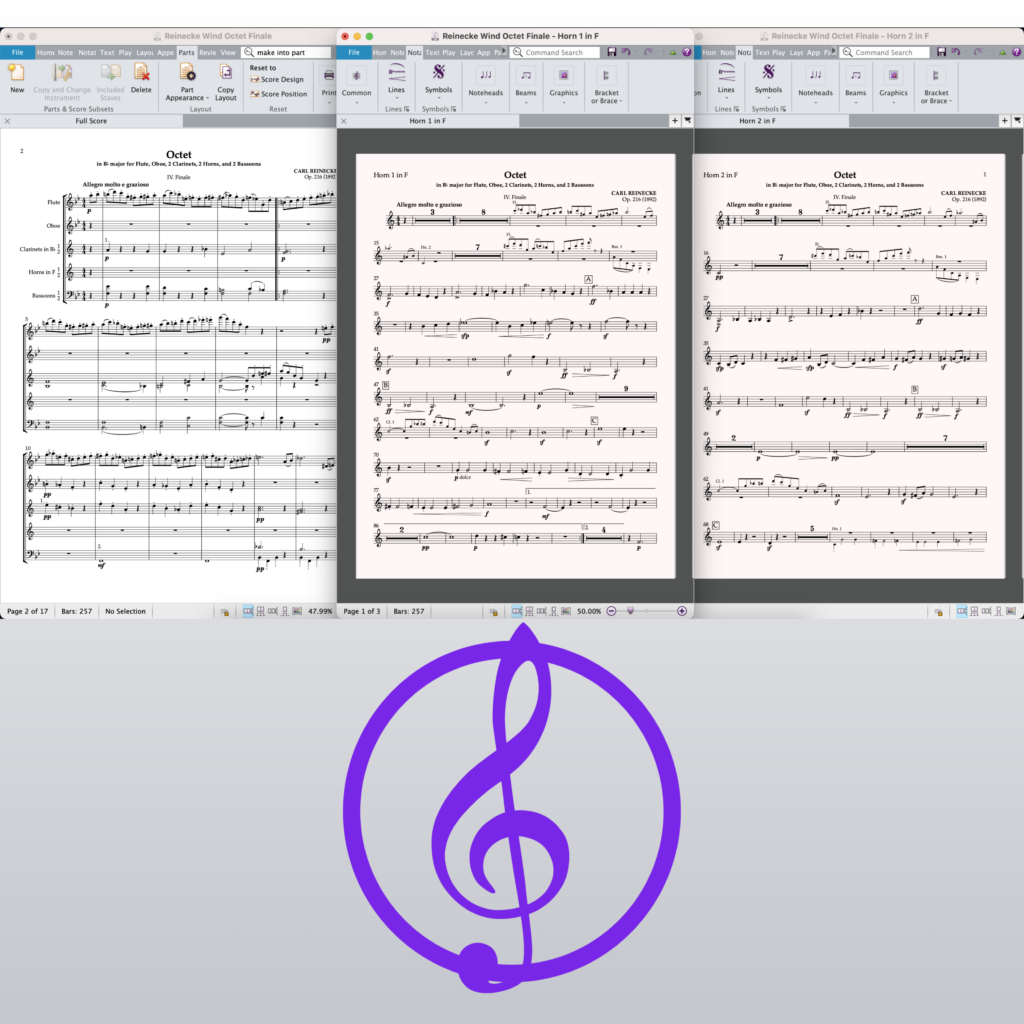Open the Lines gallery in Horn 1 in F window
The height and width of the screenshot is (1024, 1024).
pyautogui.click(x=396, y=82)
